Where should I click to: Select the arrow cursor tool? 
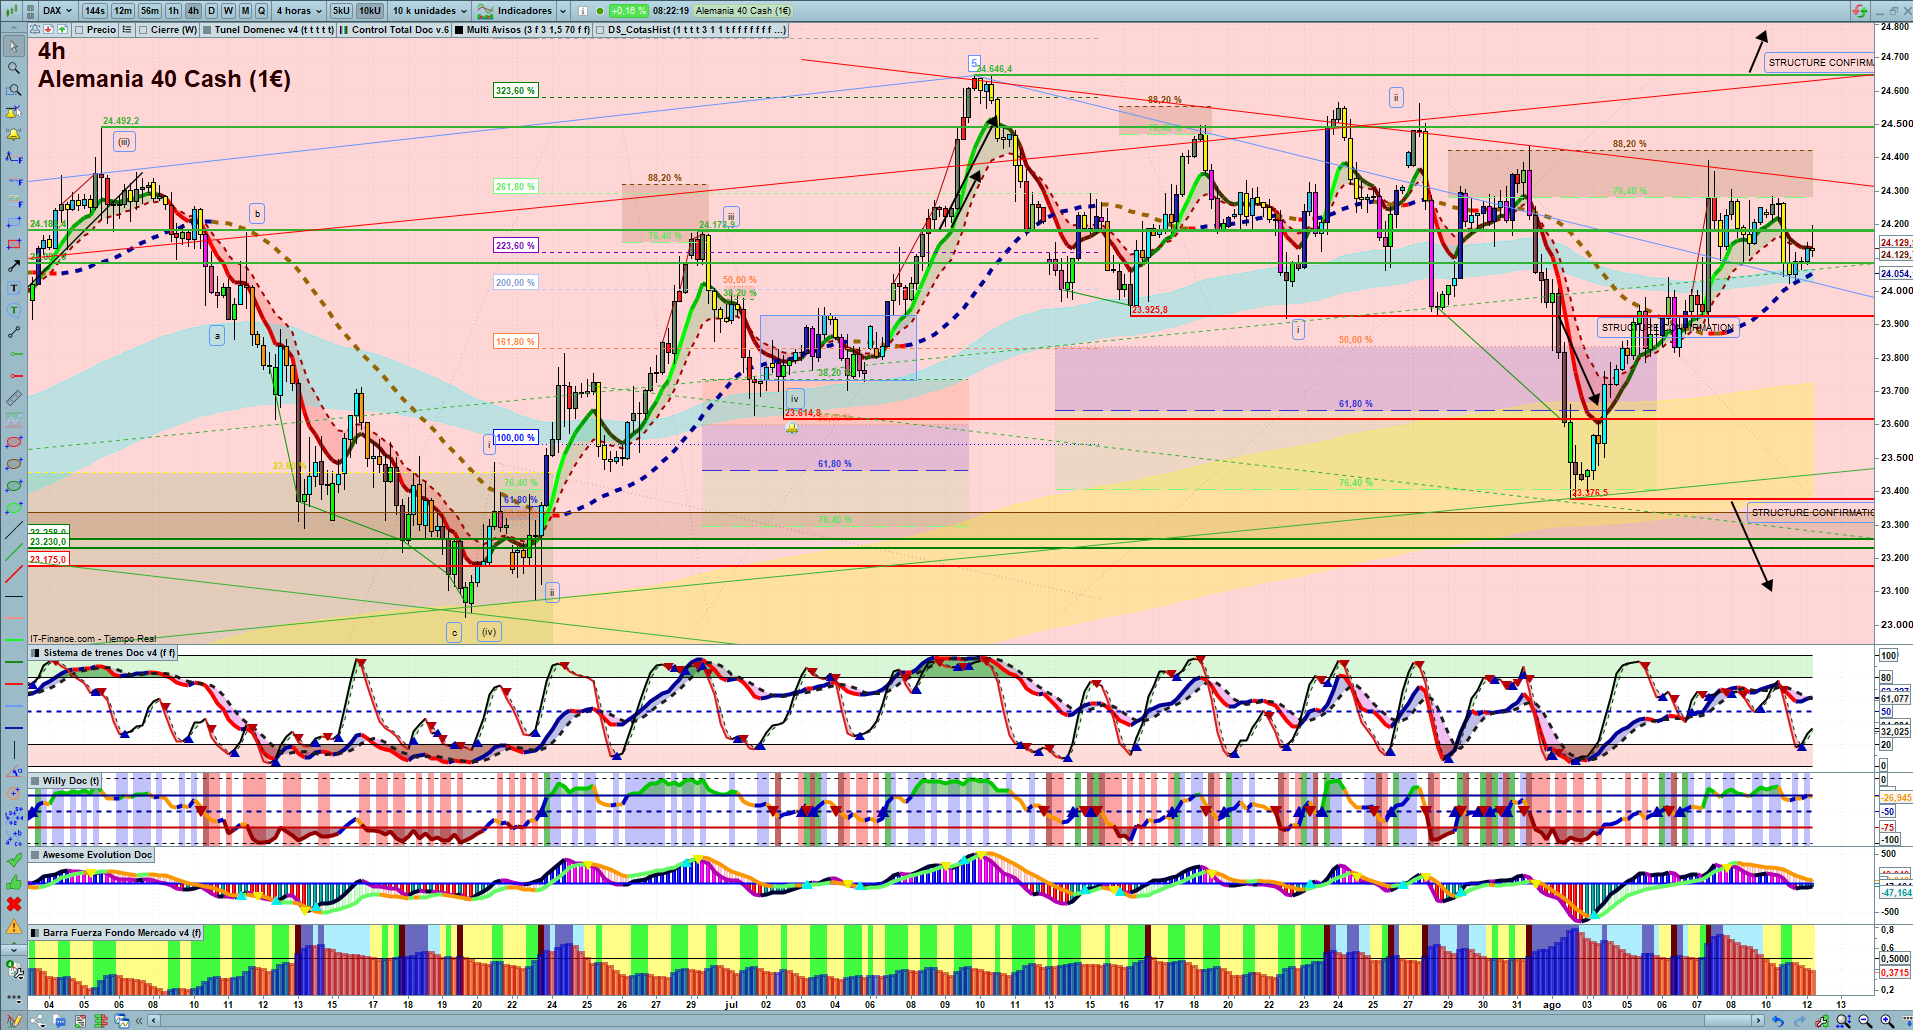click(14, 46)
